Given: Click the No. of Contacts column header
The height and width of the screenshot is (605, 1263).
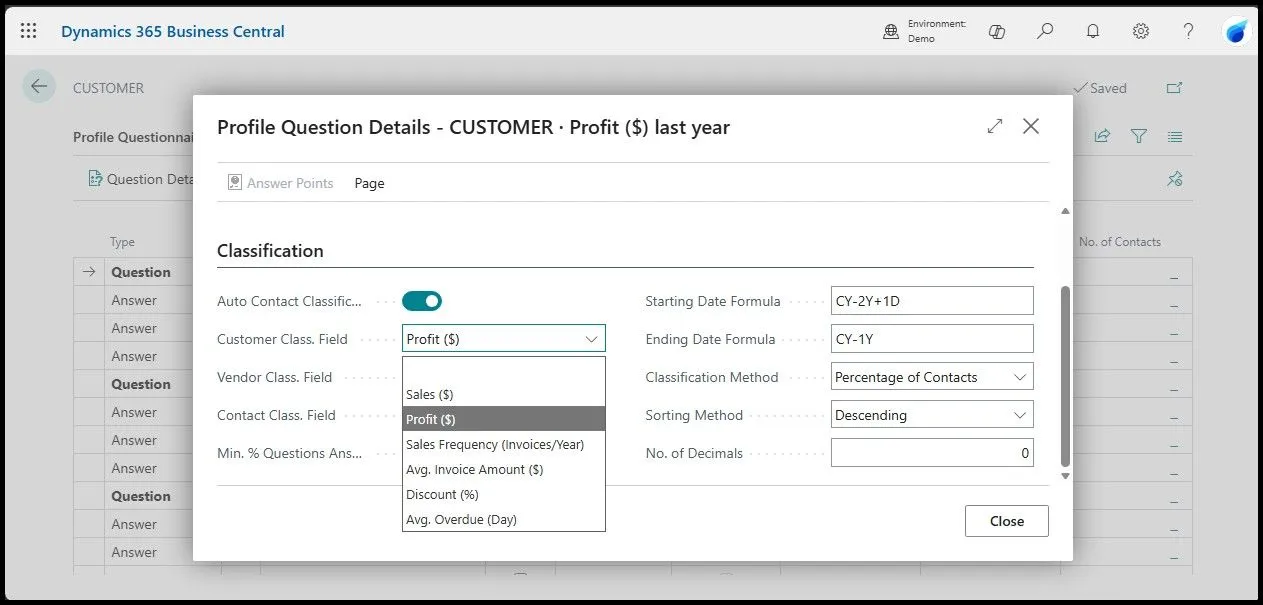Looking at the screenshot, I should click(x=1120, y=242).
